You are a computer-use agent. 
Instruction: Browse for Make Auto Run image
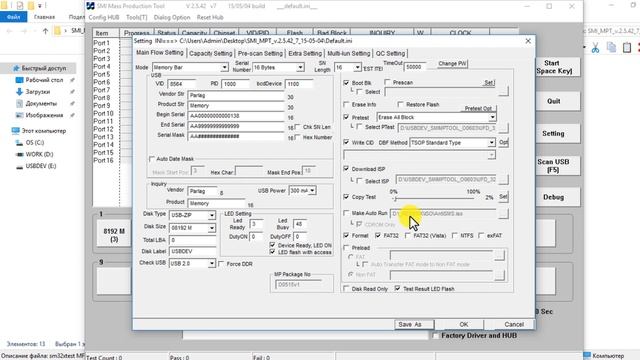tap(504, 213)
